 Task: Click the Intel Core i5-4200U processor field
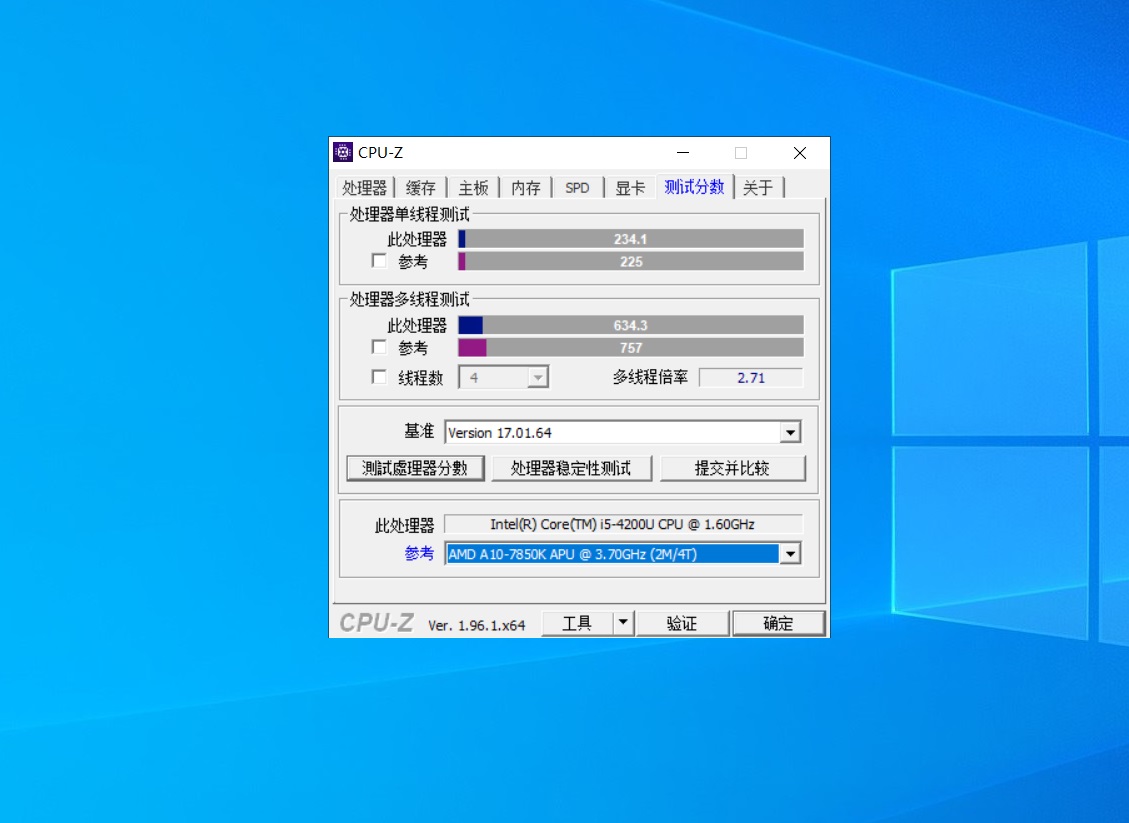(623, 524)
